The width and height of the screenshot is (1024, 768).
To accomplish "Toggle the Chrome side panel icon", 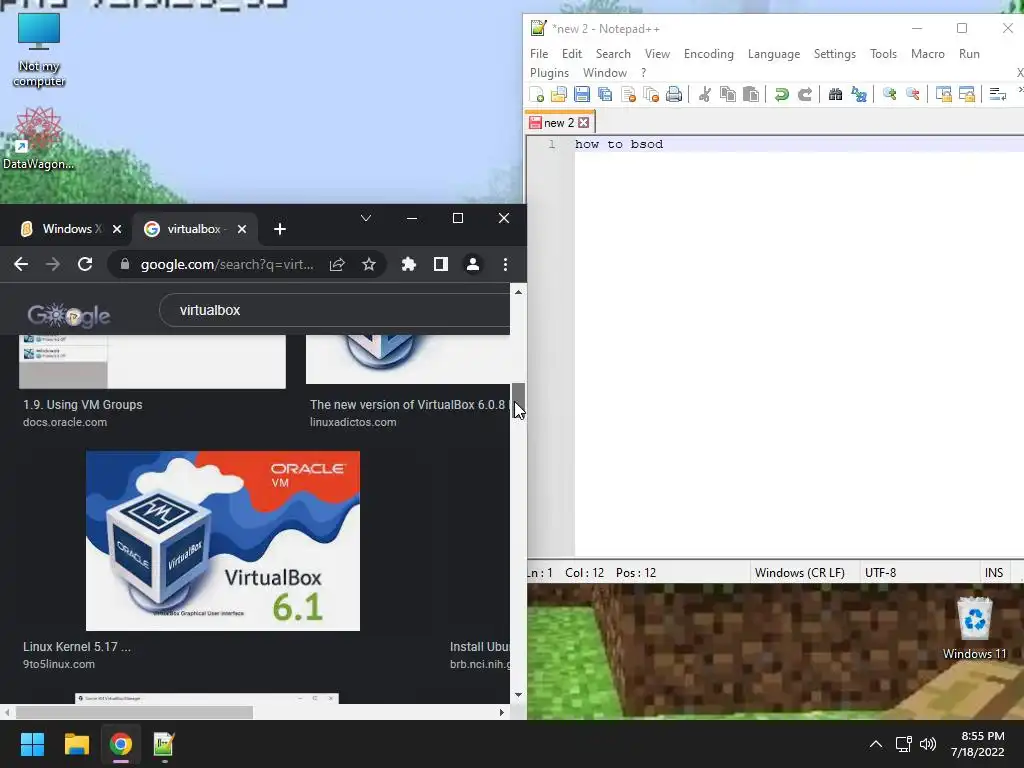I will 441,264.
